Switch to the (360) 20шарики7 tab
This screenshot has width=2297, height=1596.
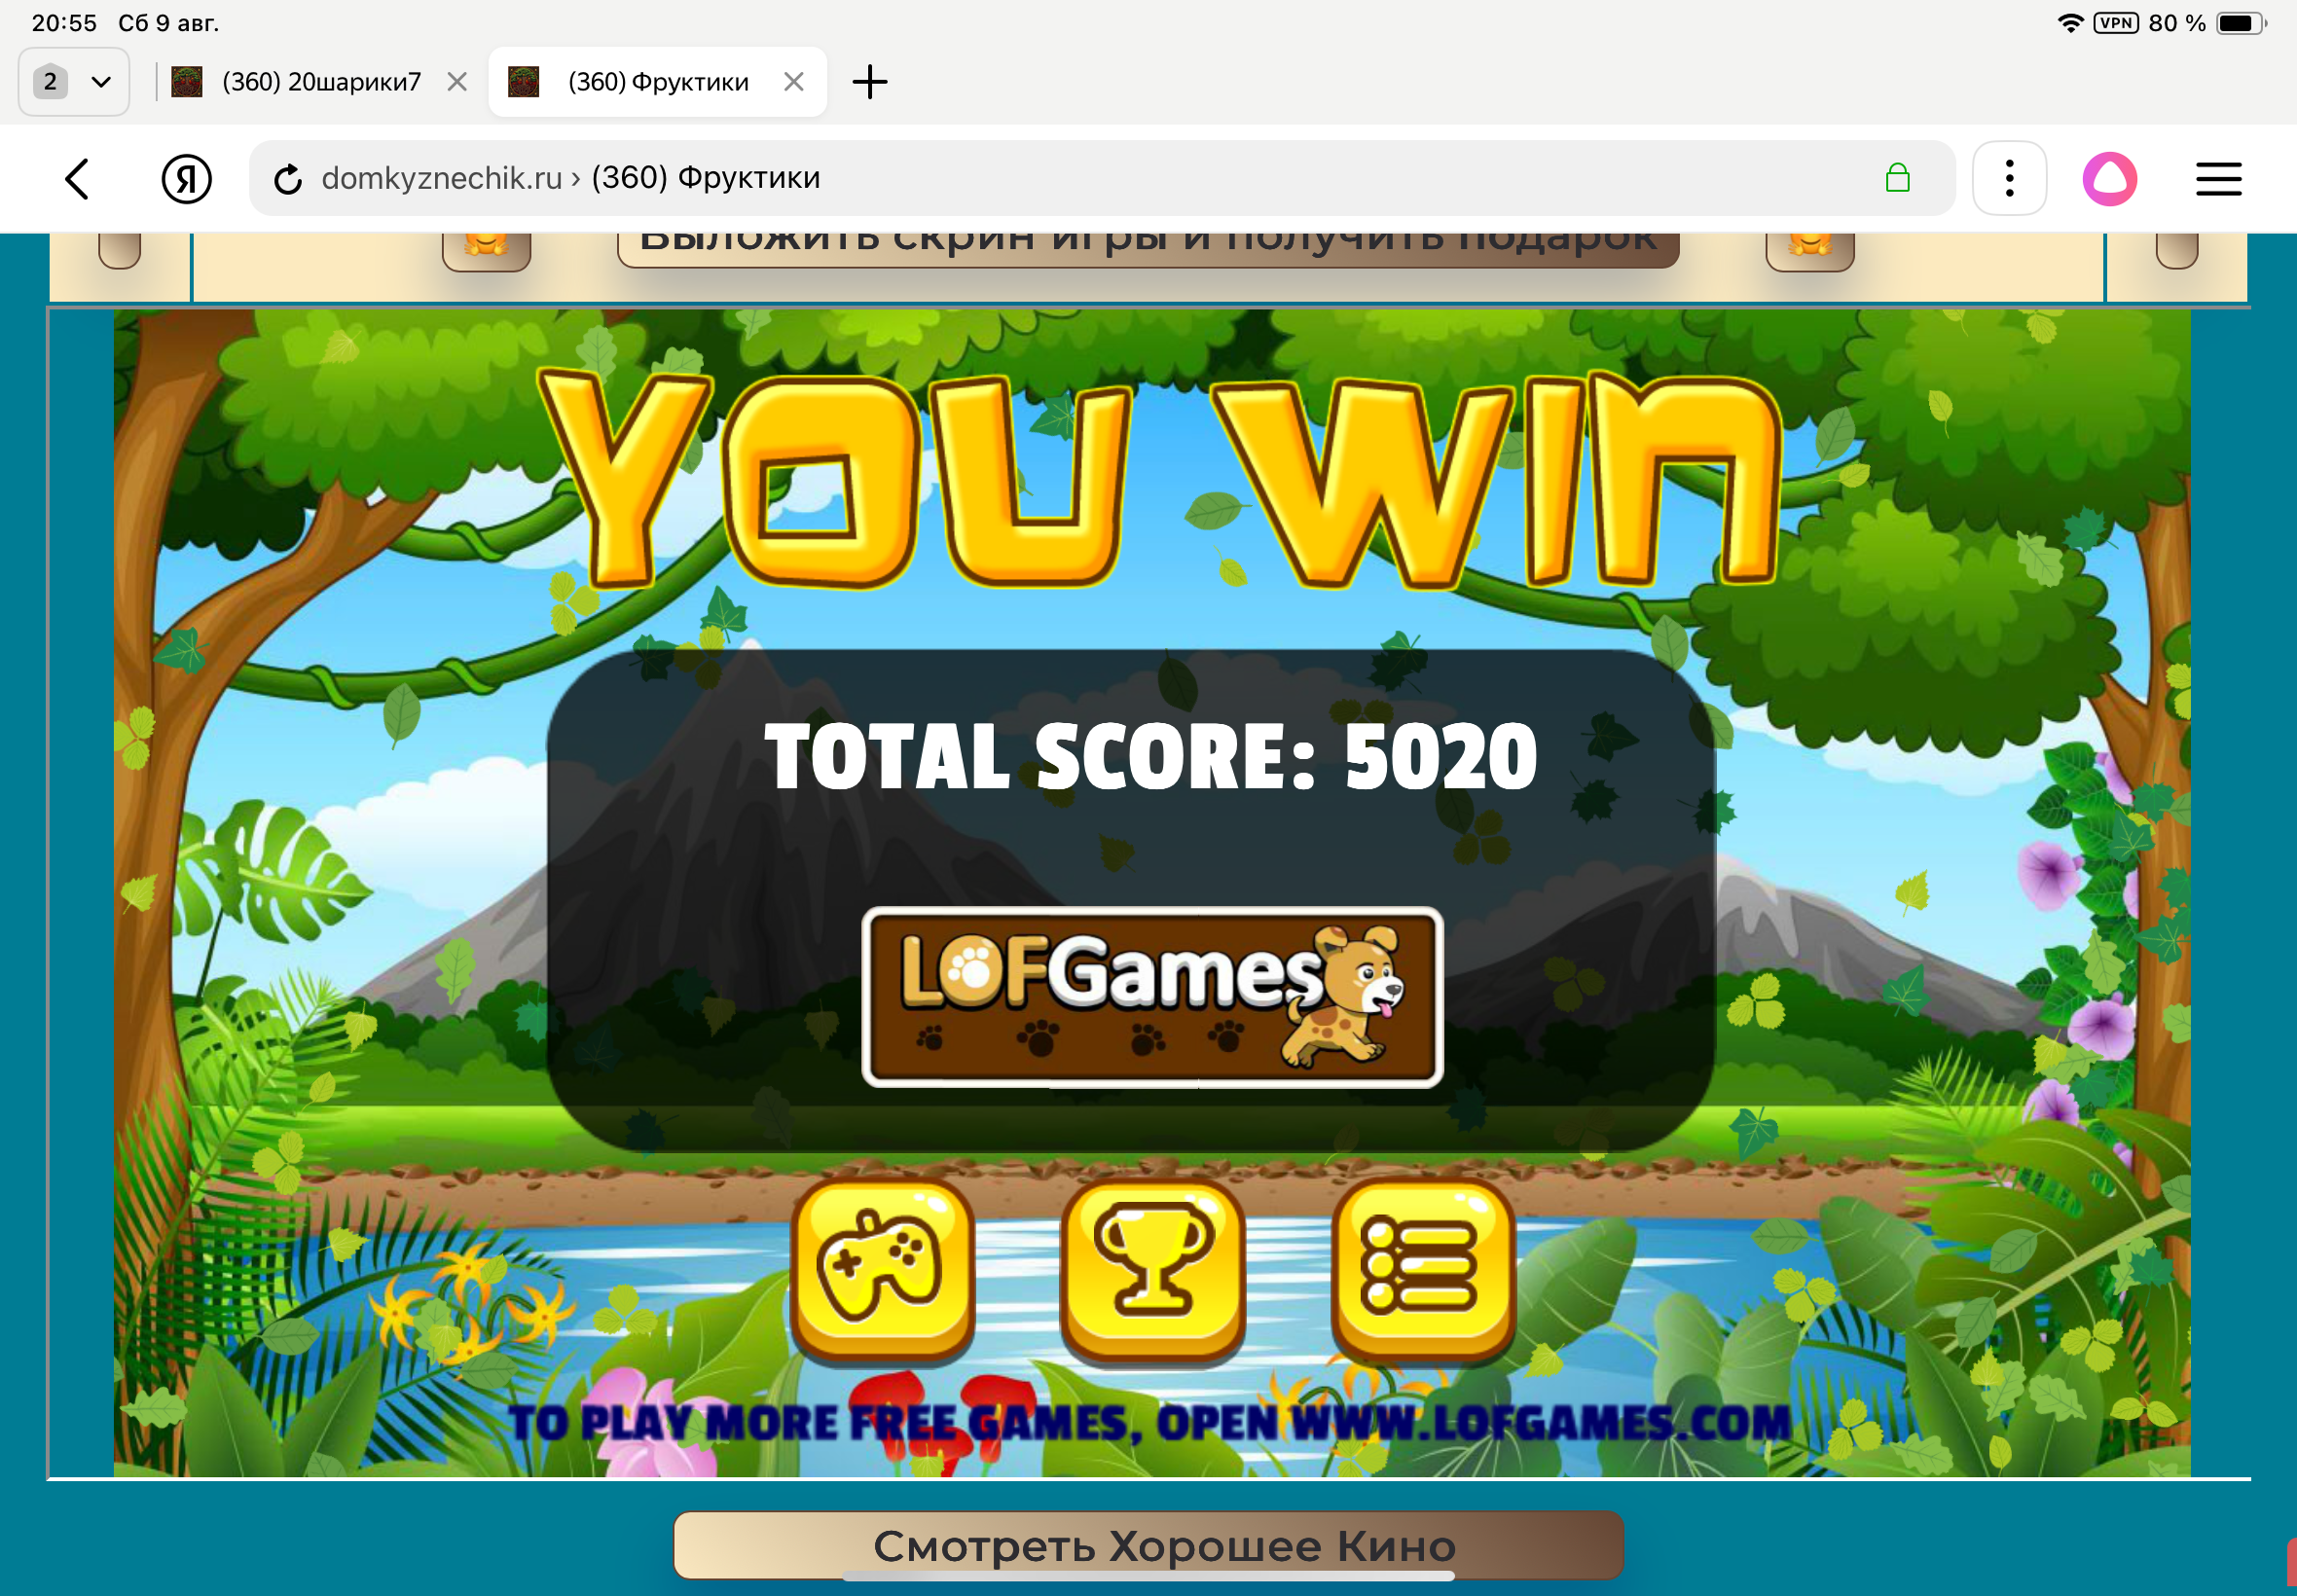(x=321, y=82)
